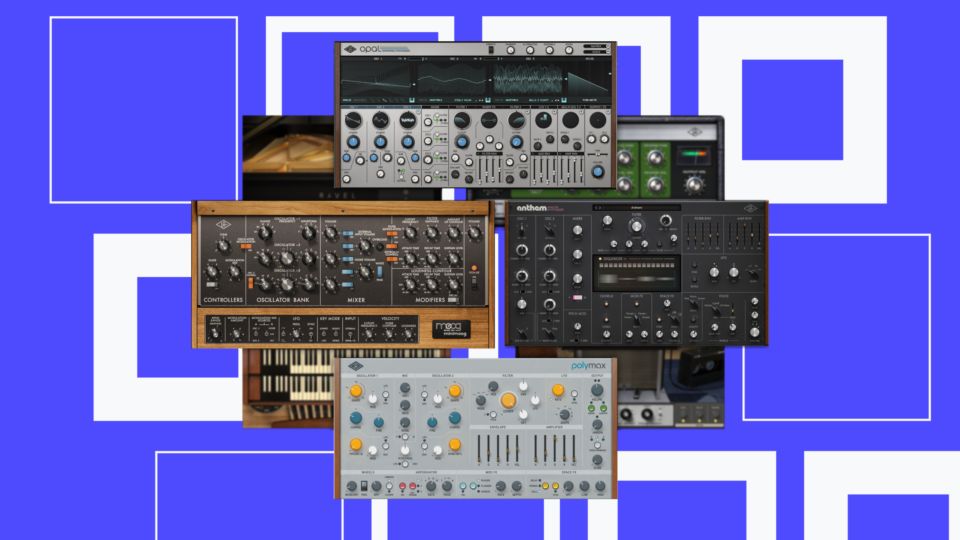Toggle the left red arpeggiator button in Polymax

402,486
